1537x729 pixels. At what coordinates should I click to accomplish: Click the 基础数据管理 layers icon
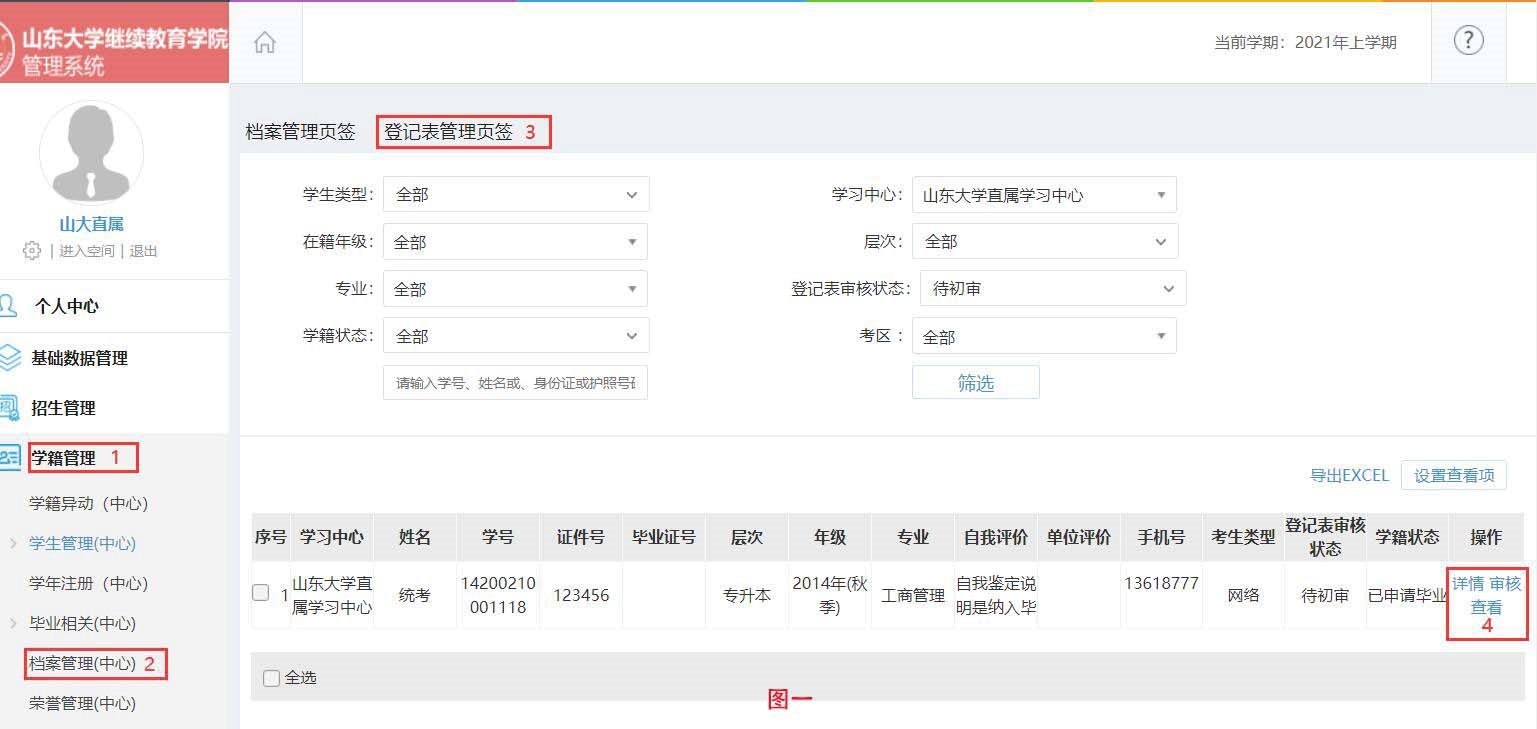[10, 358]
